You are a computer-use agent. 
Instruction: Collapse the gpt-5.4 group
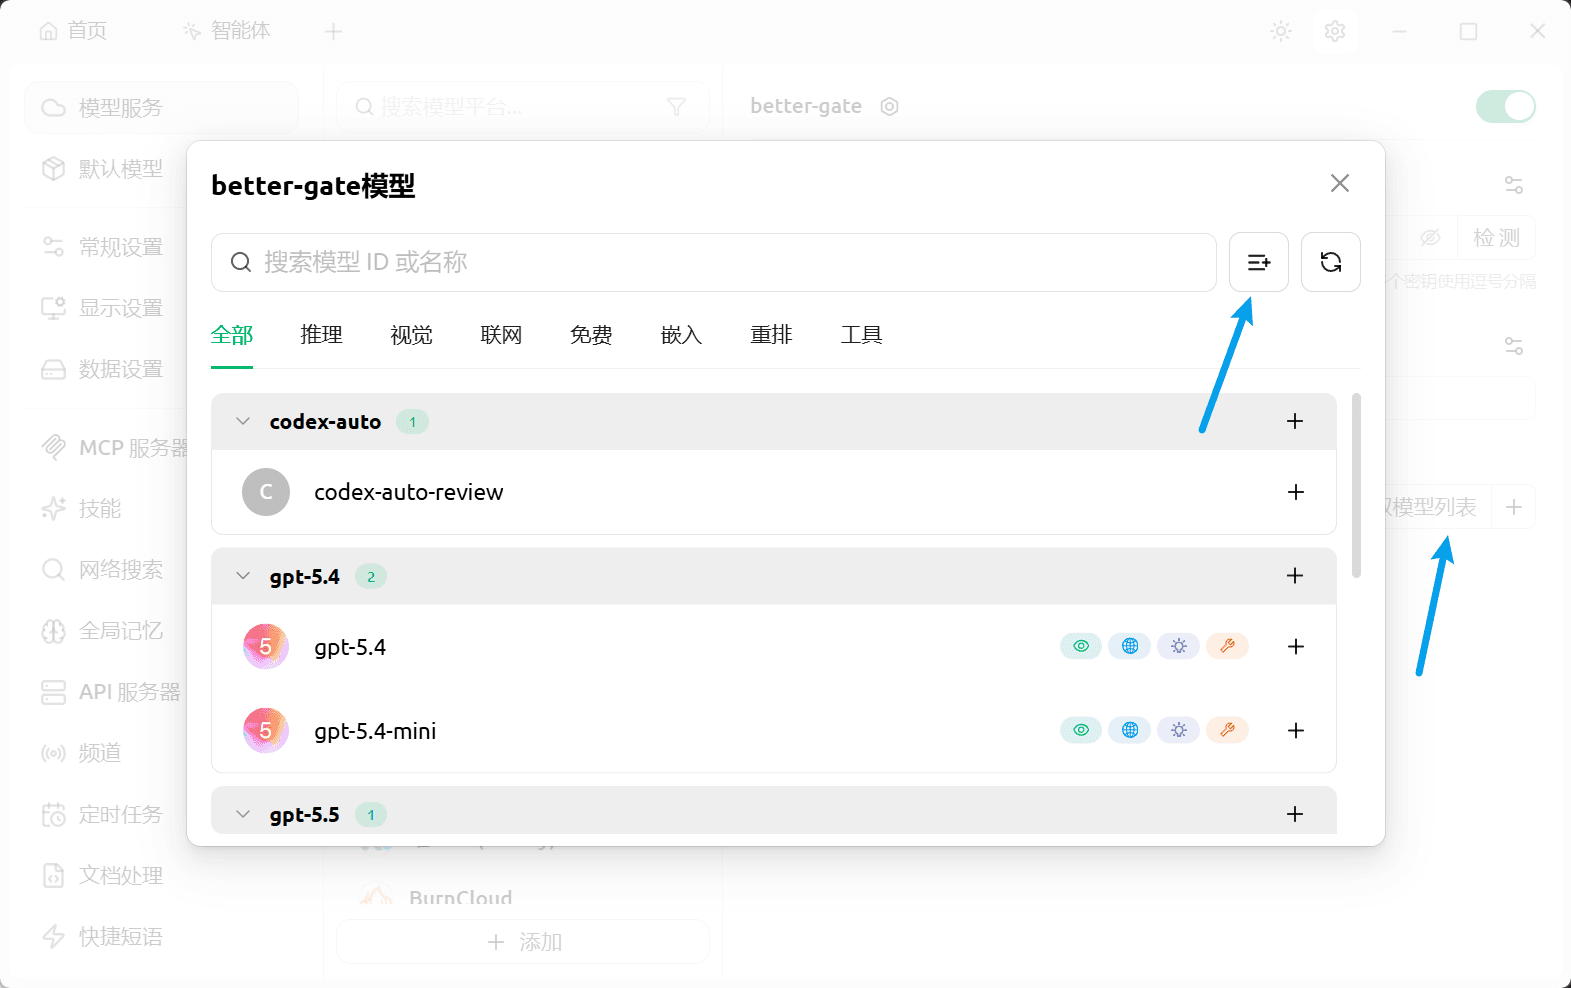(x=243, y=576)
